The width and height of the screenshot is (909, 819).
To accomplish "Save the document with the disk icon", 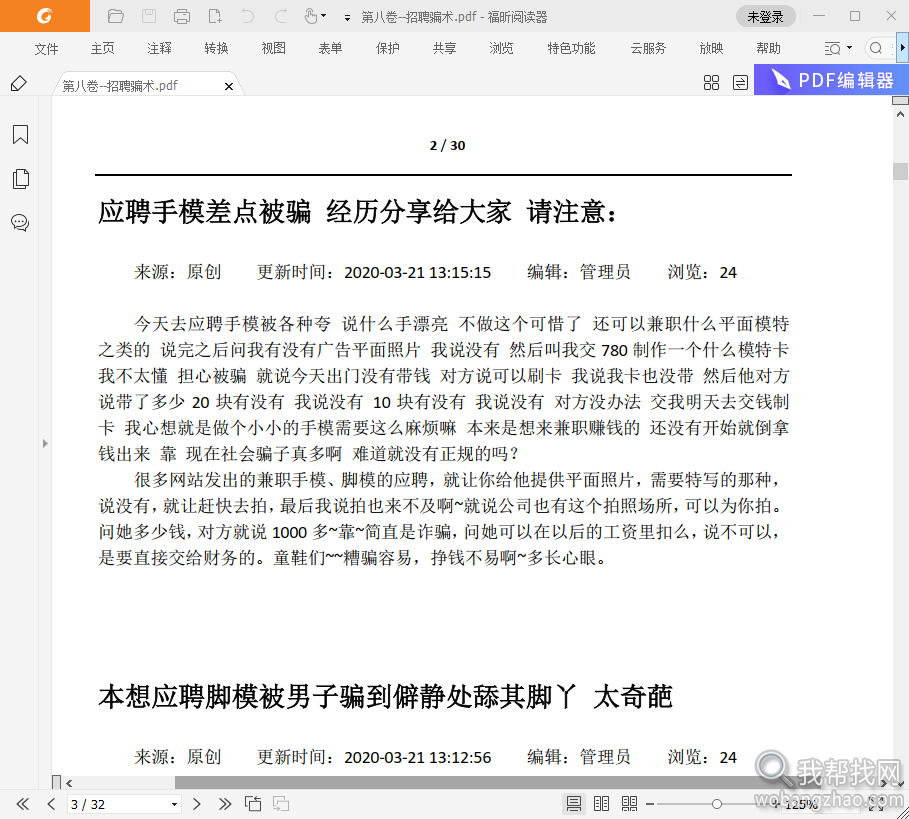I will point(149,16).
